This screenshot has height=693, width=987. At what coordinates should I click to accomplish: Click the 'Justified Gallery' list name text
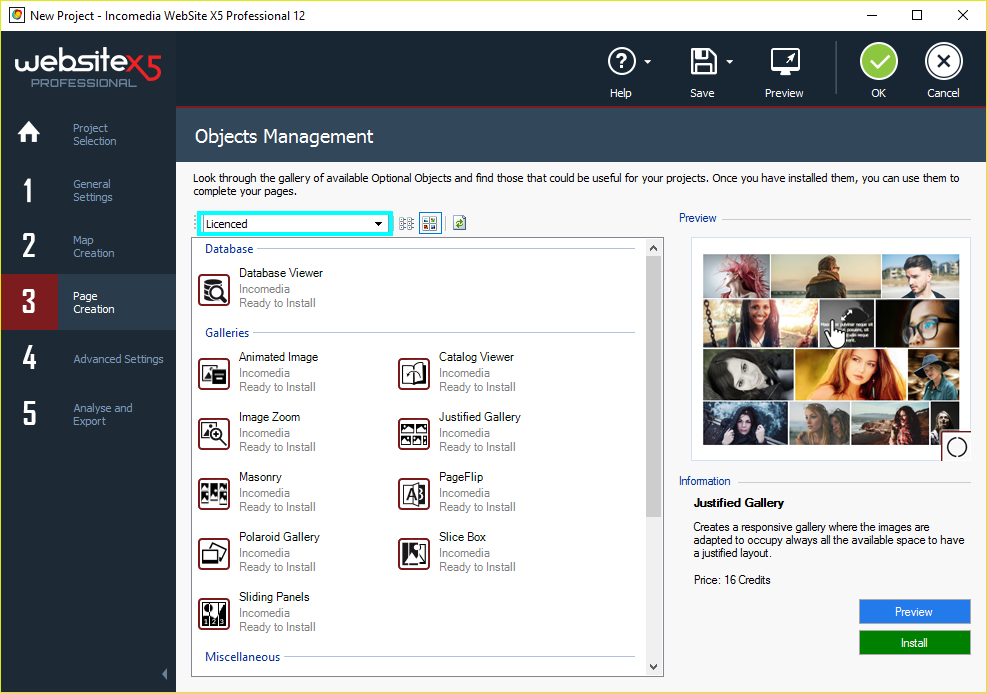pyautogui.click(x=480, y=417)
